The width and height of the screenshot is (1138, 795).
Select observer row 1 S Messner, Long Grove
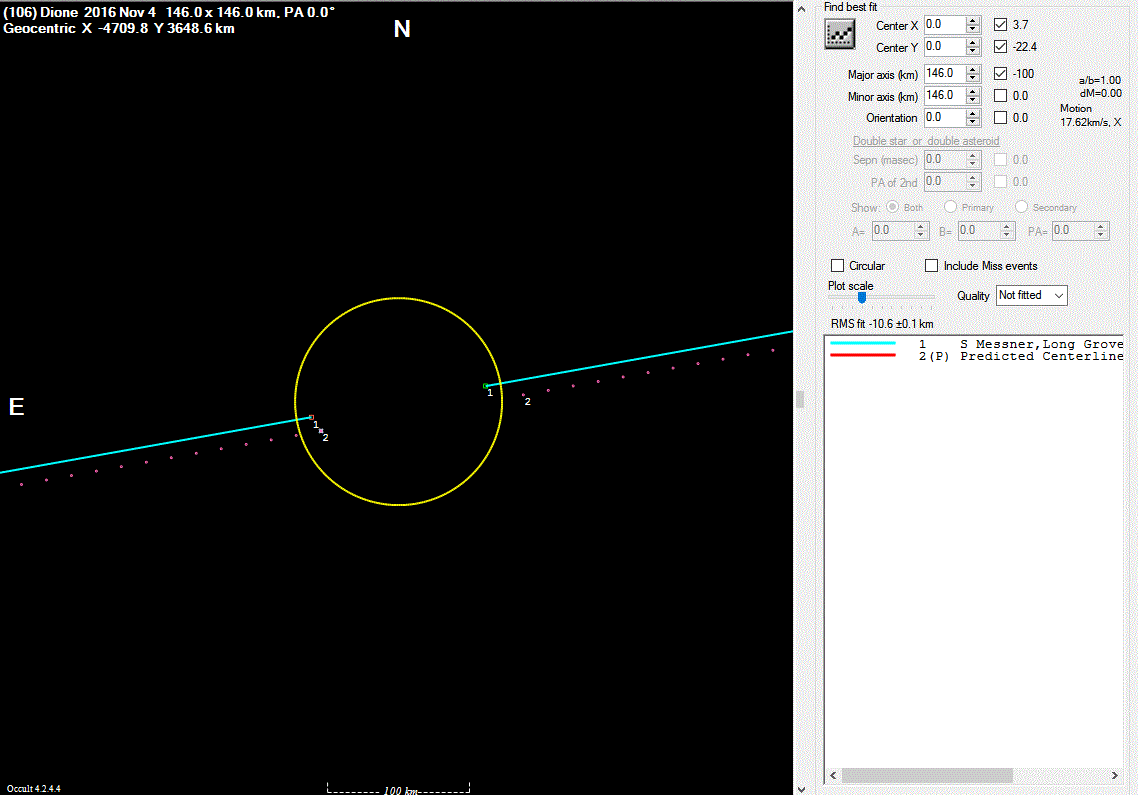click(975, 344)
